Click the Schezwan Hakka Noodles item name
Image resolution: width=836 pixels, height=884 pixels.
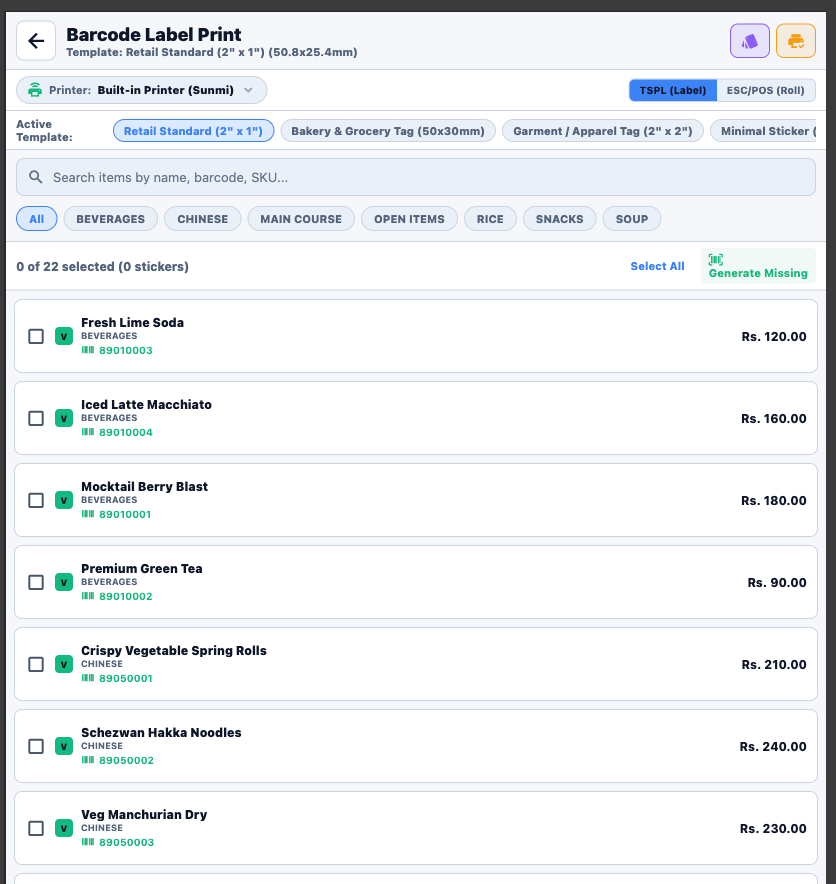coord(161,732)
